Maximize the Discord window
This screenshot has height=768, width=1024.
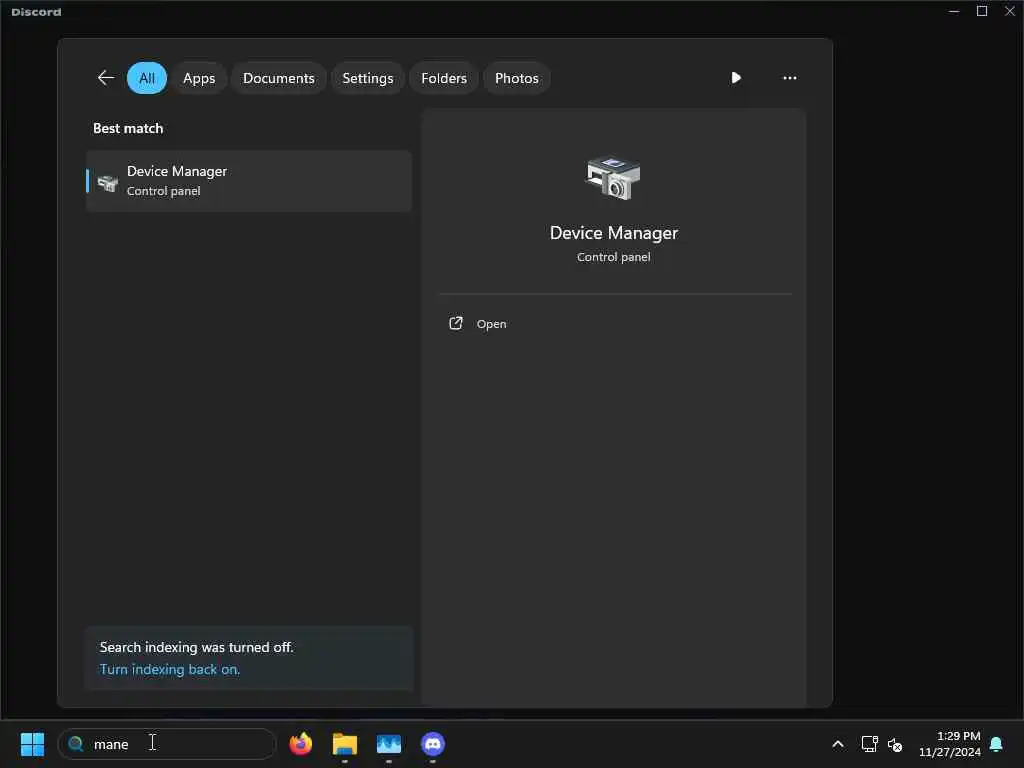click(982, 11)
